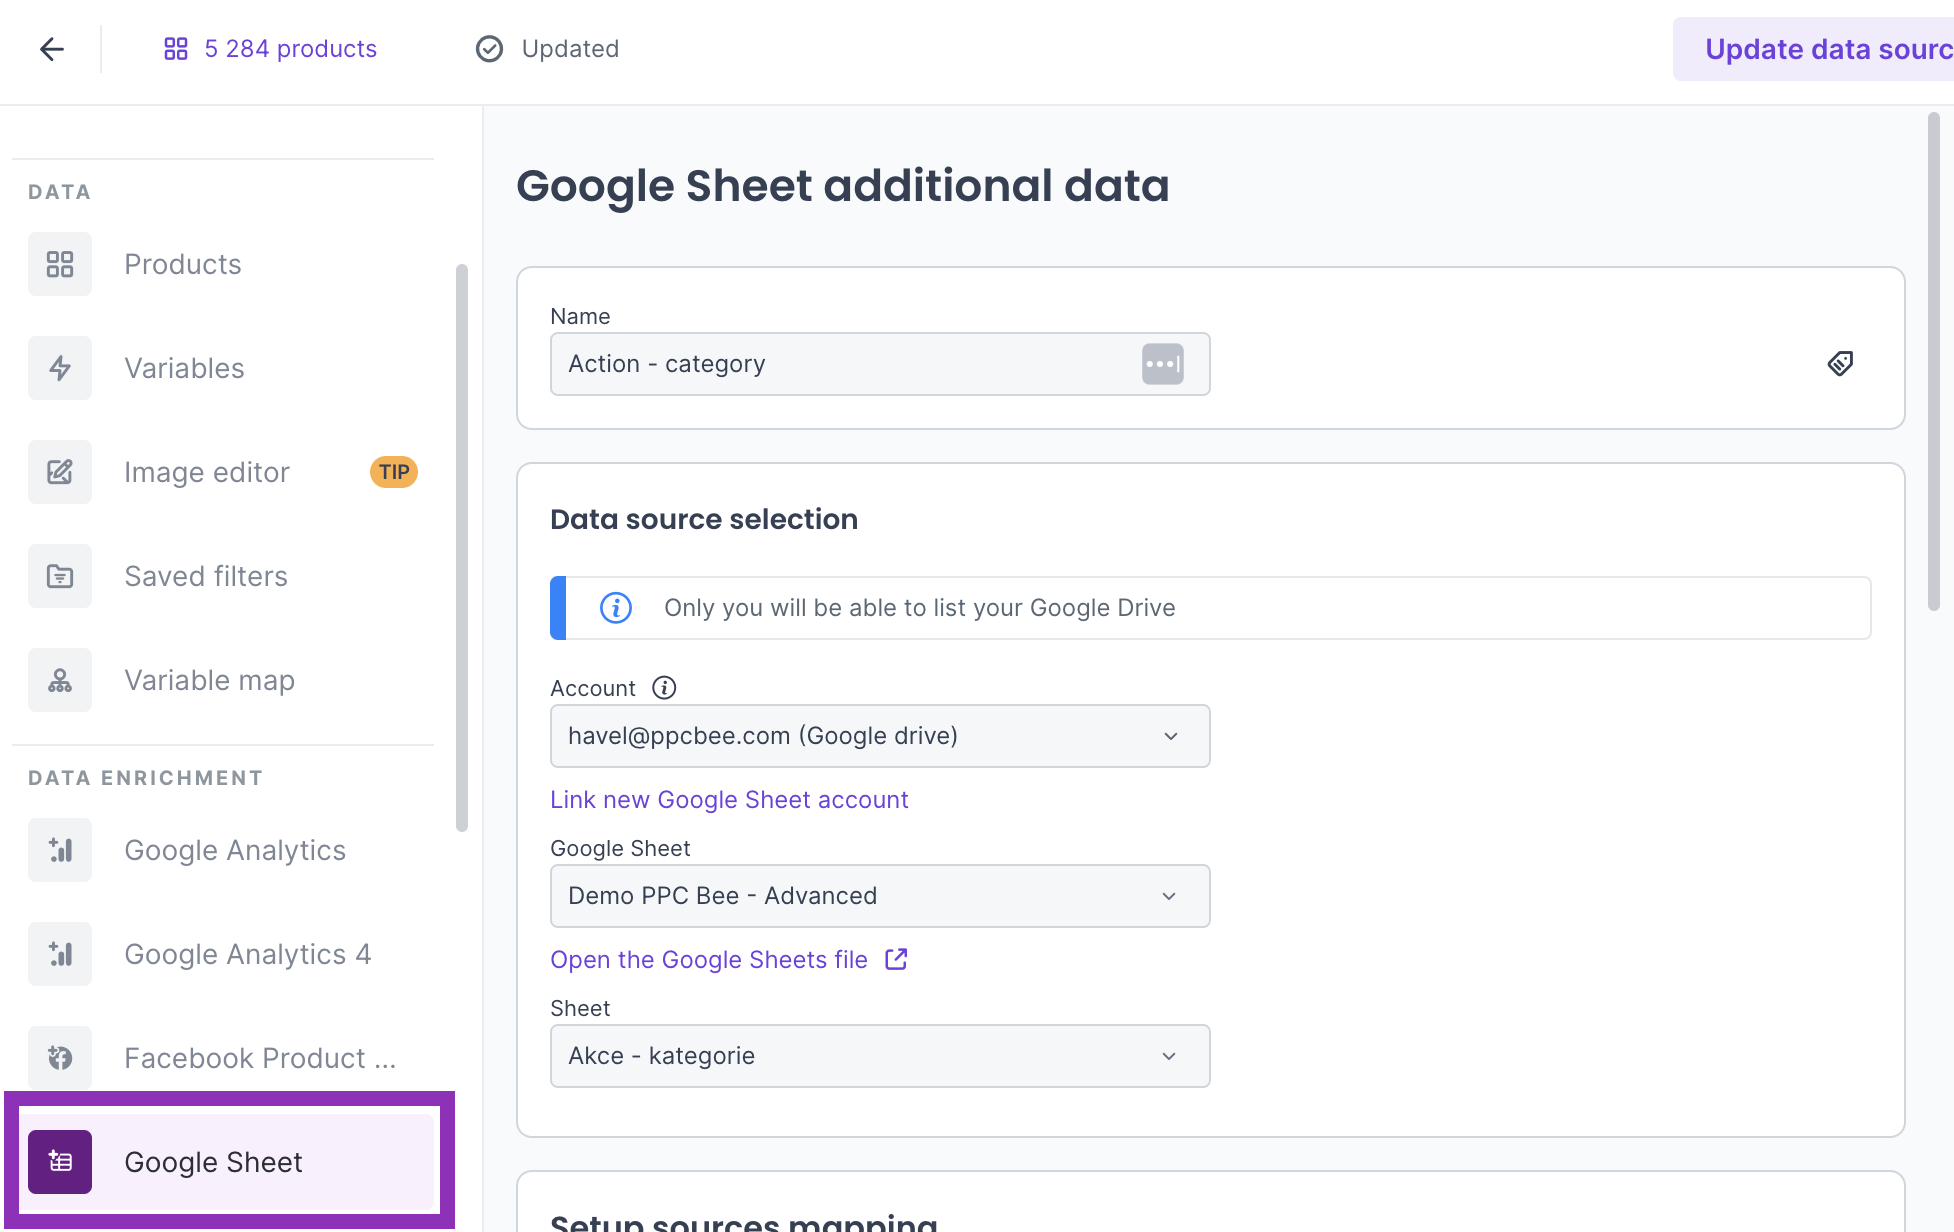Open Facebook Product icon in sidebar
The image size is (1954, 1232).
click(60, 1058)
